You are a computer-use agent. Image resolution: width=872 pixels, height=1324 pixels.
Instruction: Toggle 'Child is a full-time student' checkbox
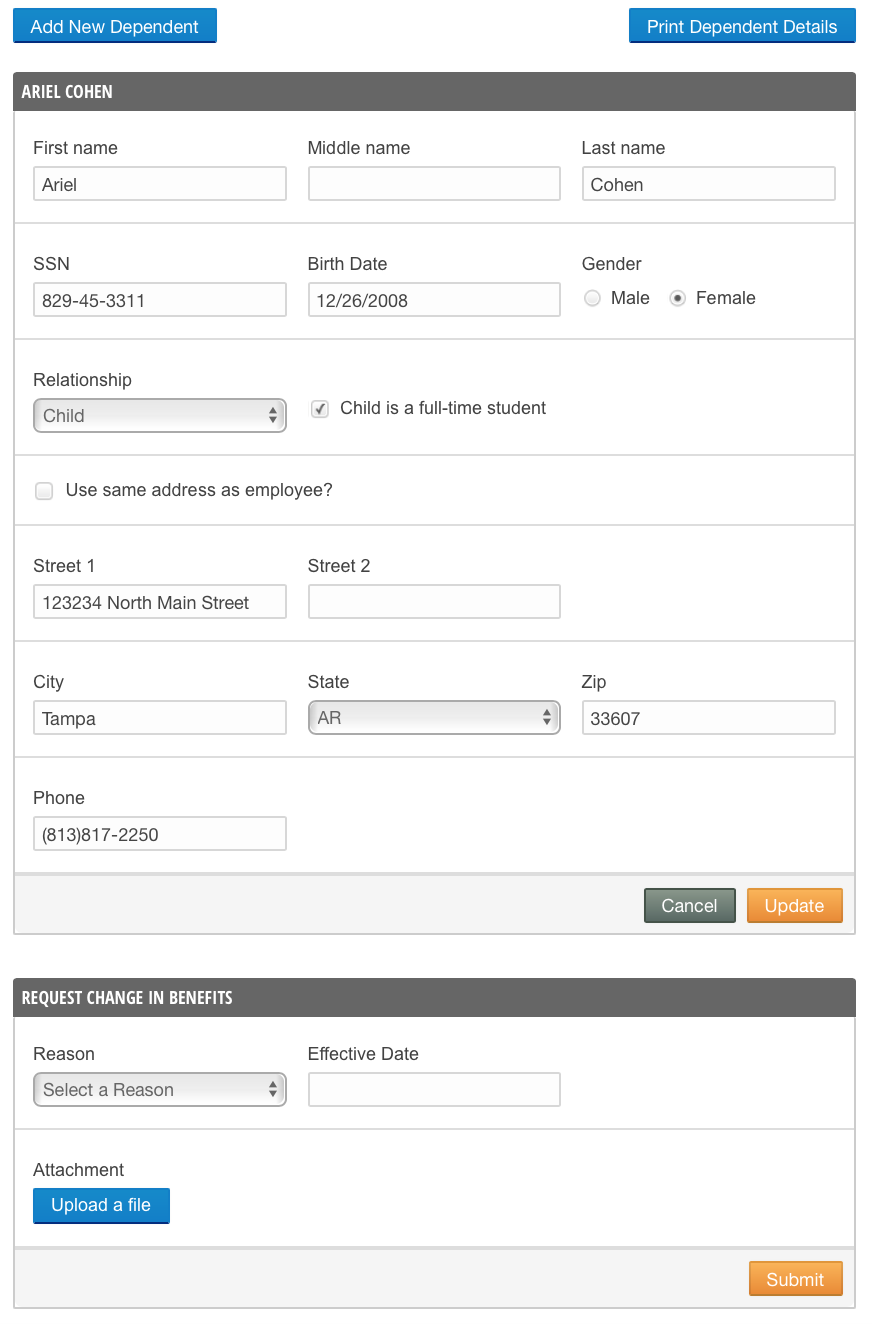click(x=320, y=408)
